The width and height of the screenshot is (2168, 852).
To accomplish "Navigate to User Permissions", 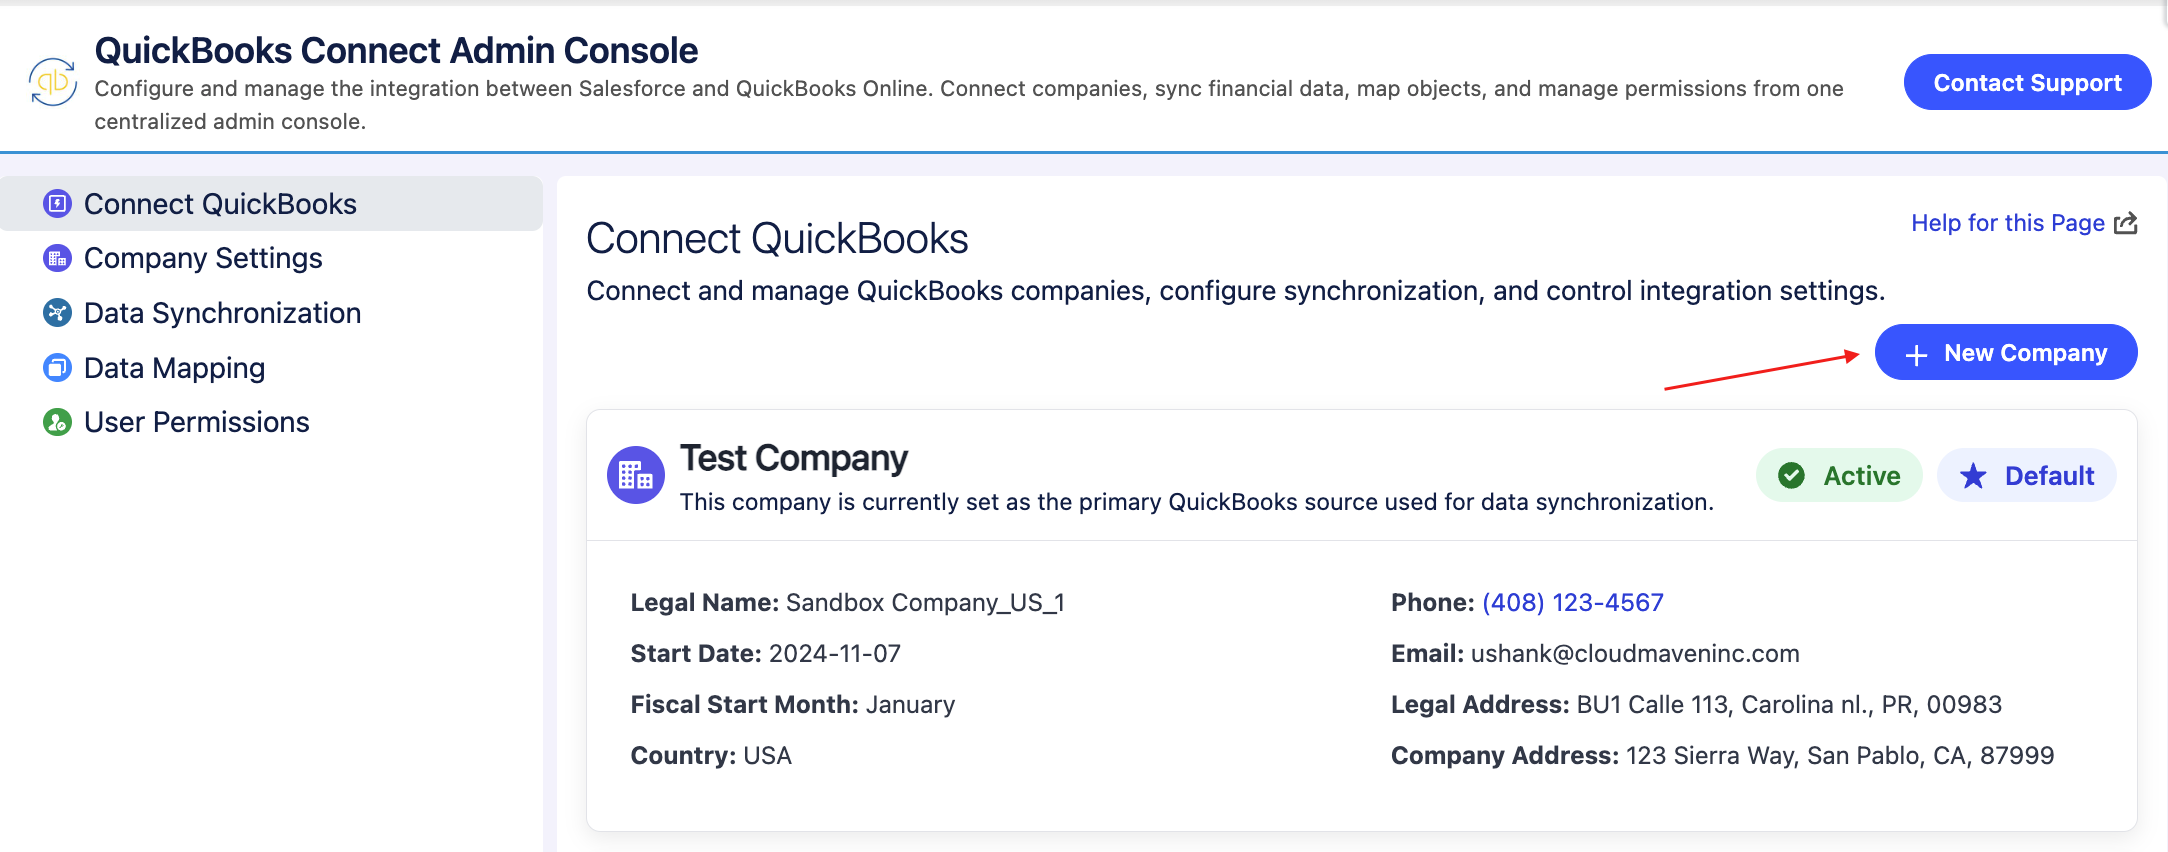I will click(272, 422).
